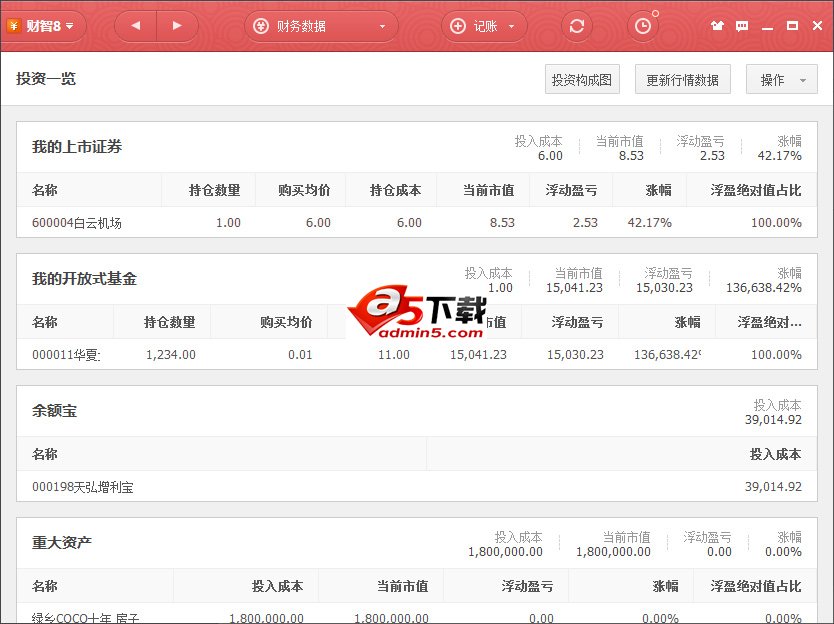
Task: Open the 财务数据 dropdown
Action: tap(321, 26)
